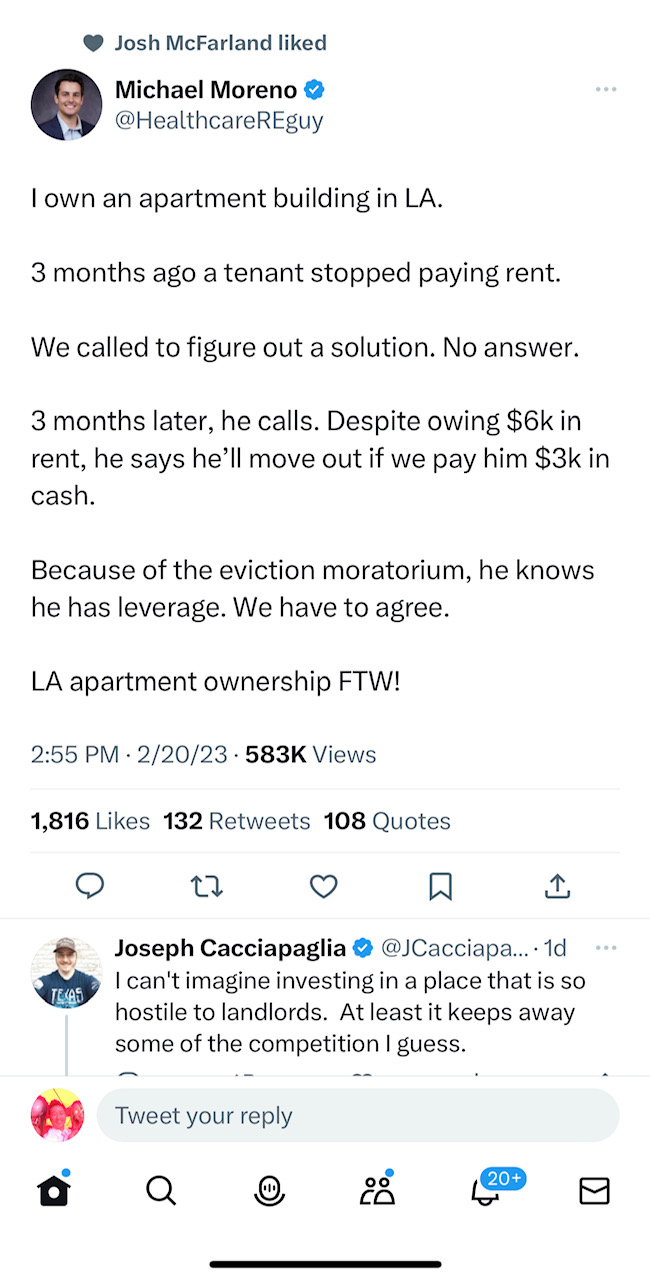The image size is (650, 1280).
Task: Open Notifications bell with 20+ badge
Action: 487,1190
